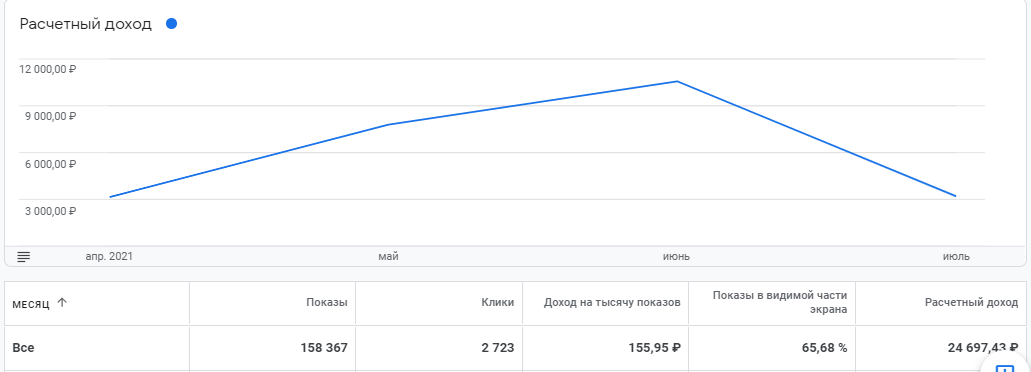Image resolution: width=1031 pixels, height=372 pixels.
Task: Click Показы в видимой части экрана header
Action: [780, 303]
